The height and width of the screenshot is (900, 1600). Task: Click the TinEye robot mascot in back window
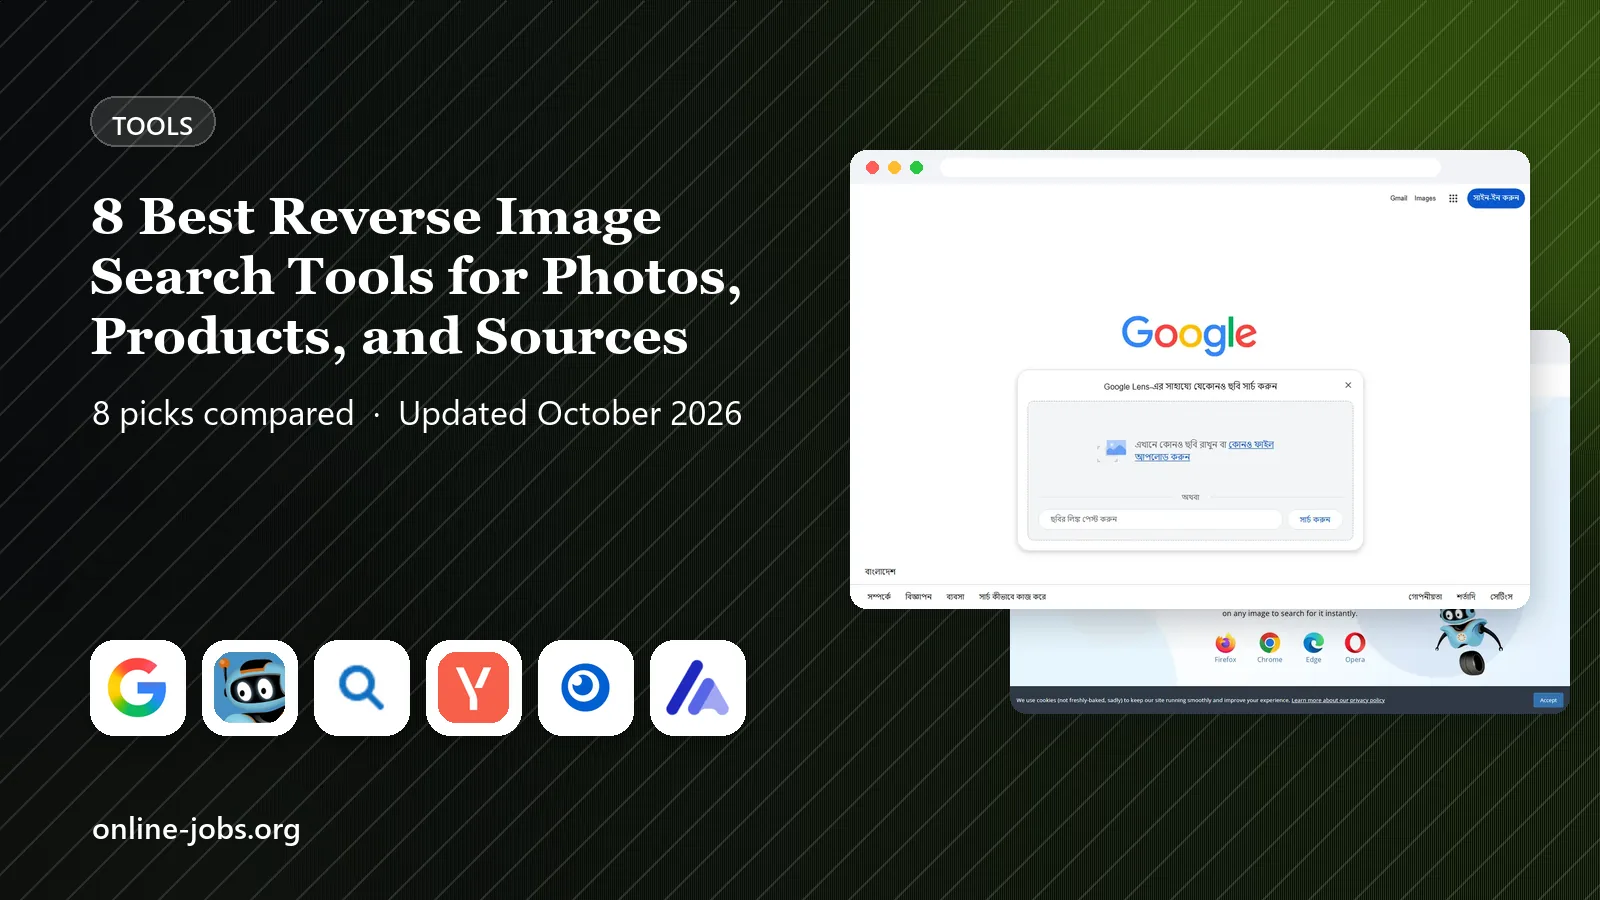(x=1468, y=642)
